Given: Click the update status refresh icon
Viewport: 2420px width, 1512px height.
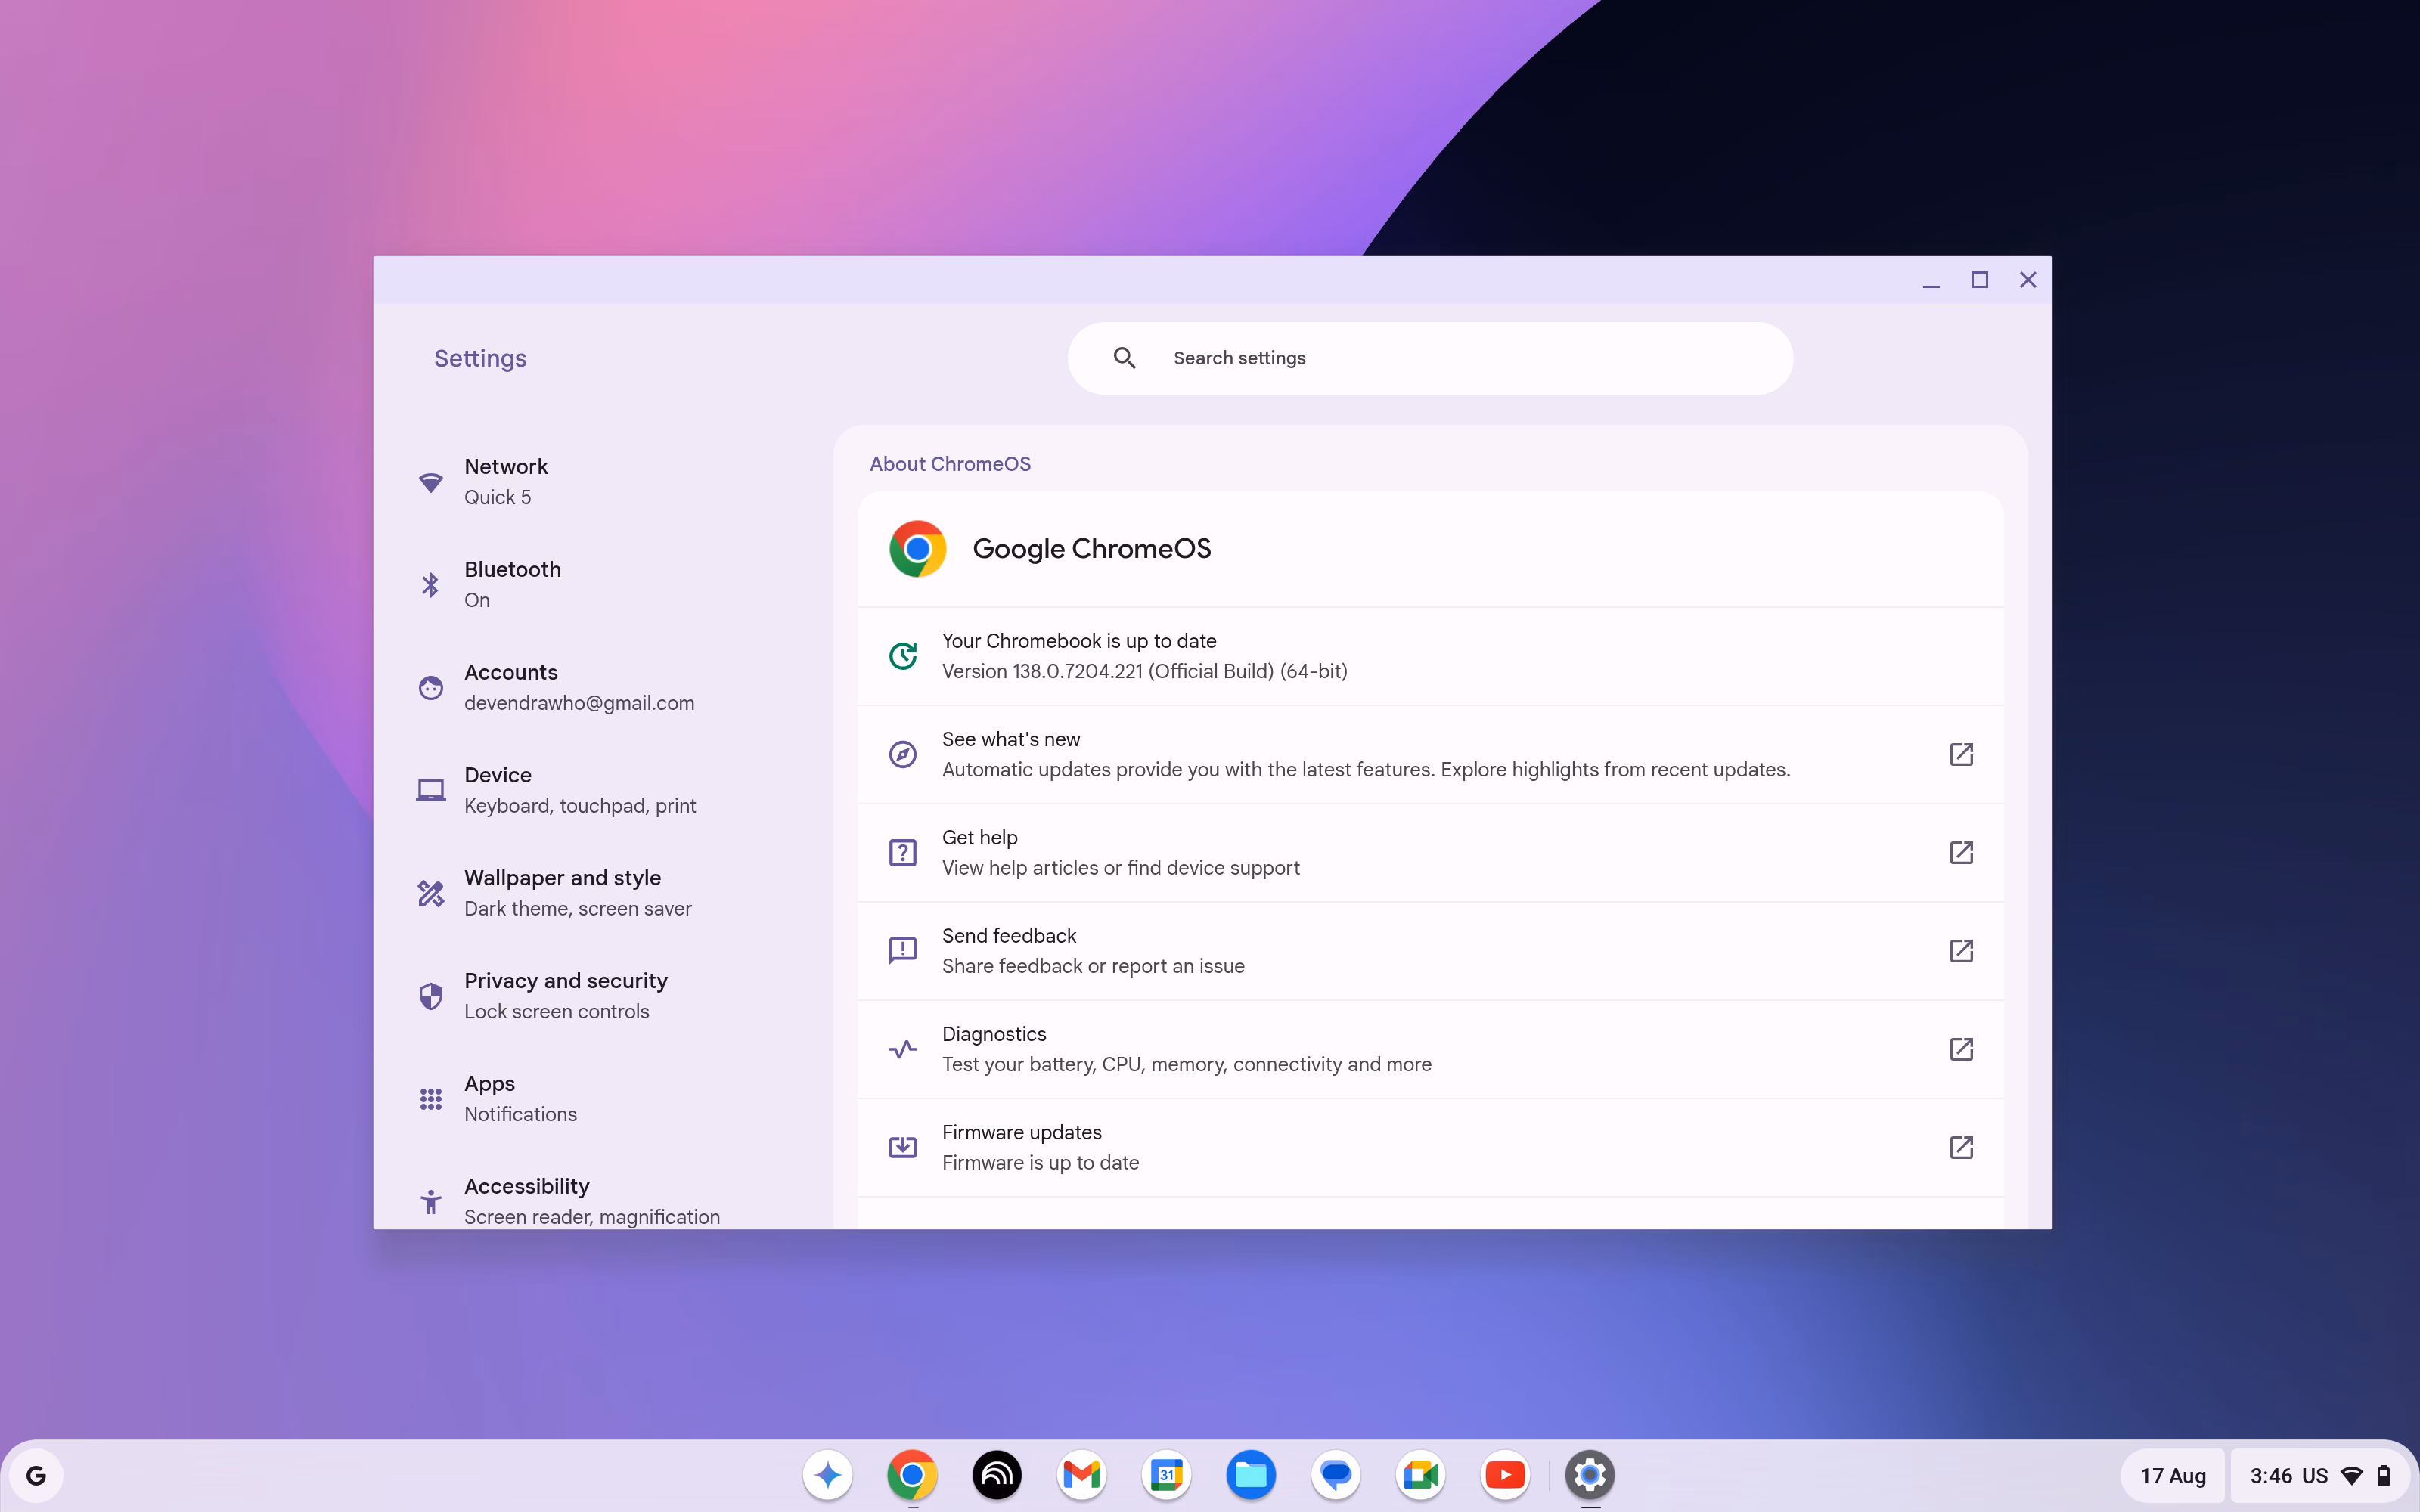Looking at the screenshot, I should pos(903,656).
